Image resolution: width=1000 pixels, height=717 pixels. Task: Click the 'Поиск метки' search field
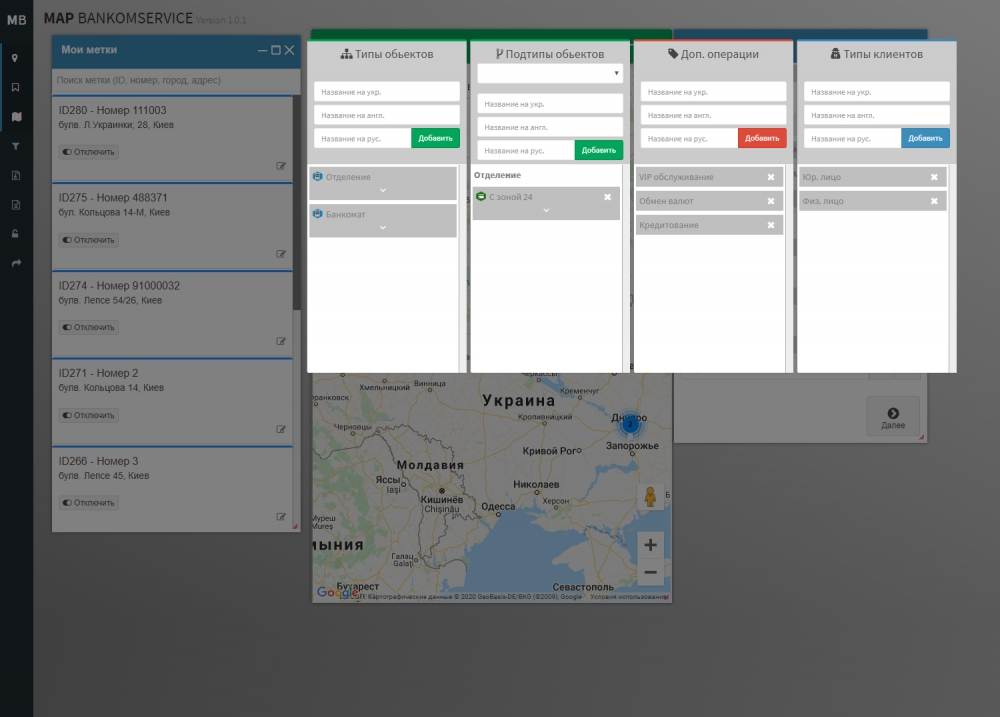(175, 80)
